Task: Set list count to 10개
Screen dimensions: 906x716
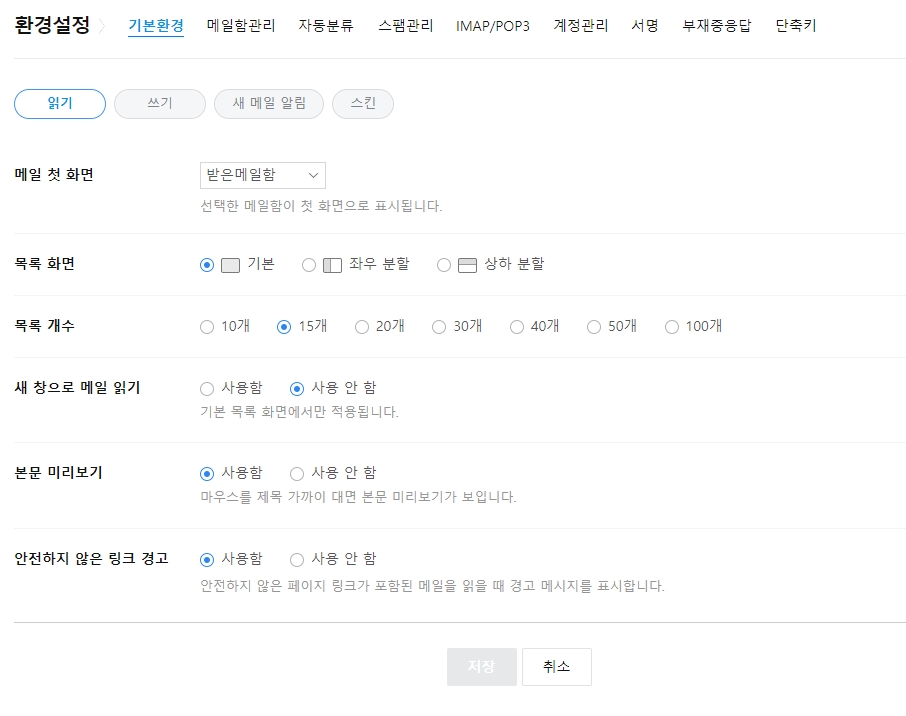Action: coord(207,327)
